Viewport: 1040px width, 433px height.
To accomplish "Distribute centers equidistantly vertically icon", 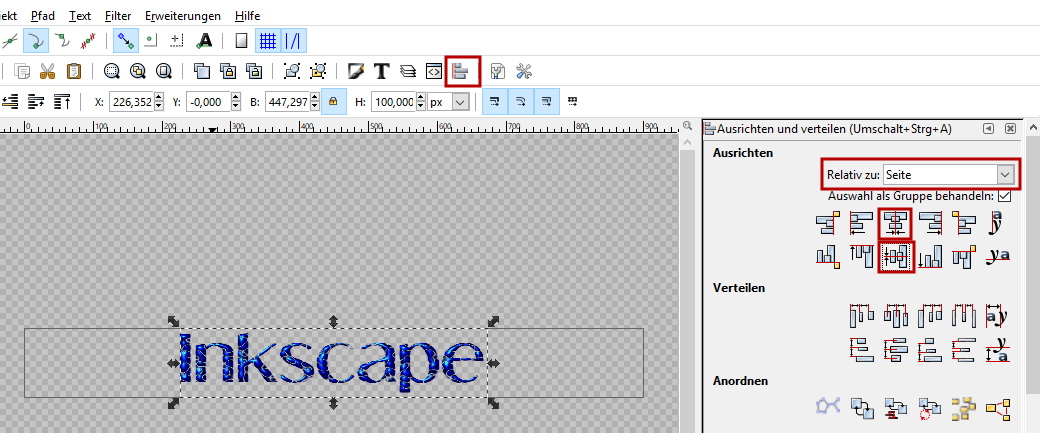I will click(895, 349).
